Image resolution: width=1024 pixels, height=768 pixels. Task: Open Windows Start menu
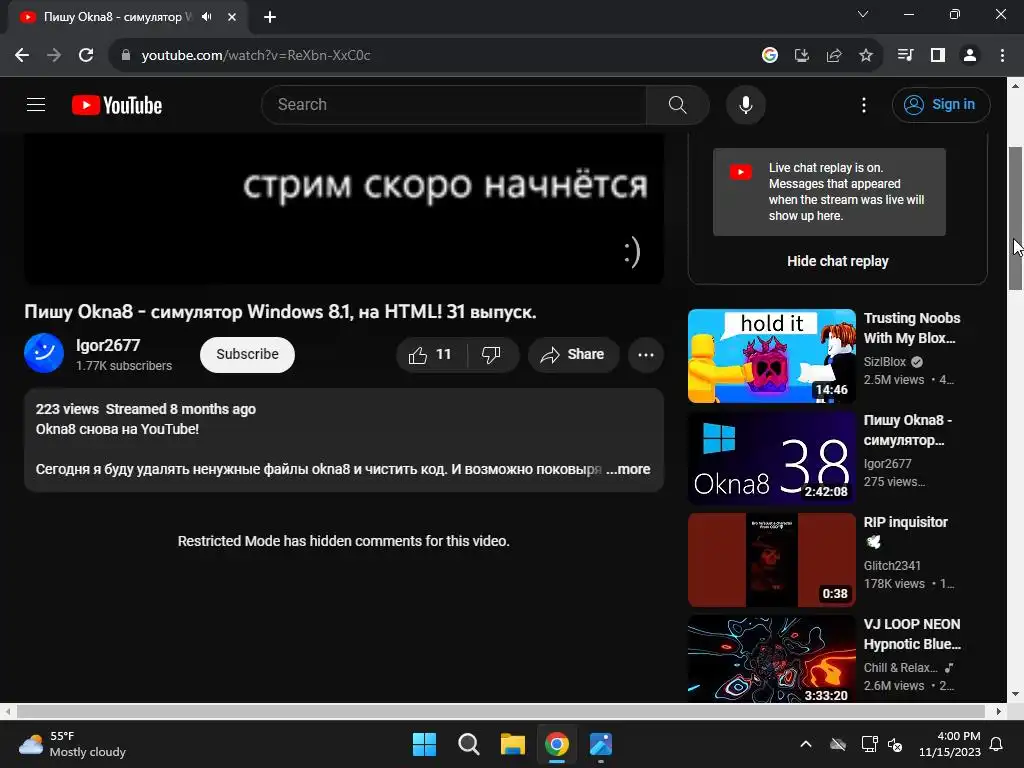pyautogui.click(x=424, y=744)
